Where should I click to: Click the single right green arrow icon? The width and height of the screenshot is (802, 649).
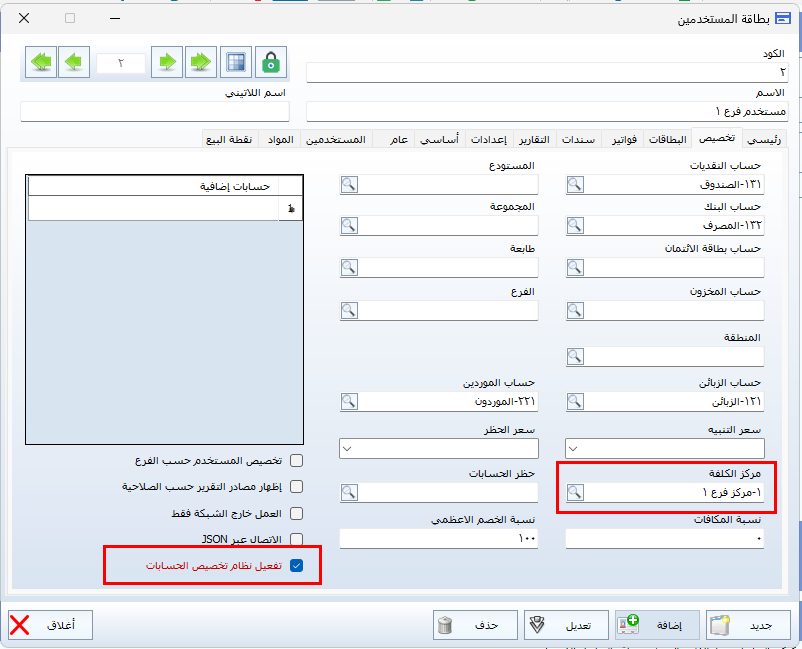167,62
